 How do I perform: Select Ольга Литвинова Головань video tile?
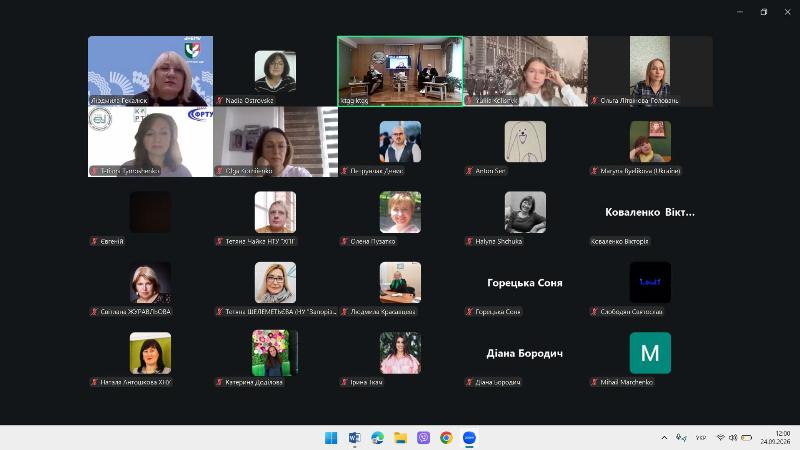coord(651,71)
